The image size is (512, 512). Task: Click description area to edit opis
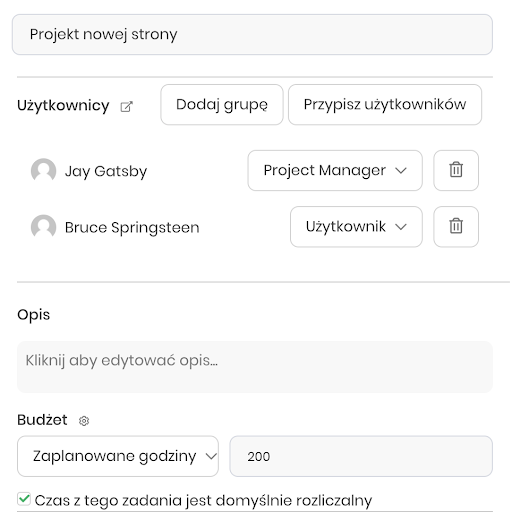click(255, 367)
